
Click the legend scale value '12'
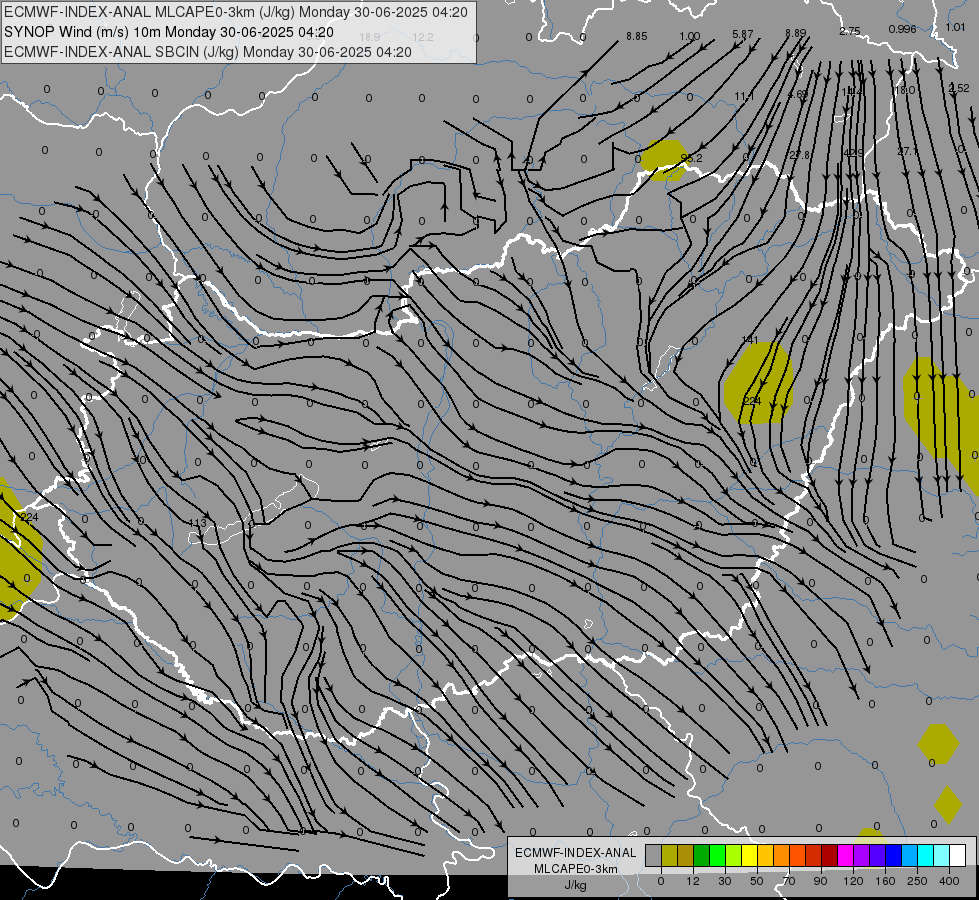693,881
